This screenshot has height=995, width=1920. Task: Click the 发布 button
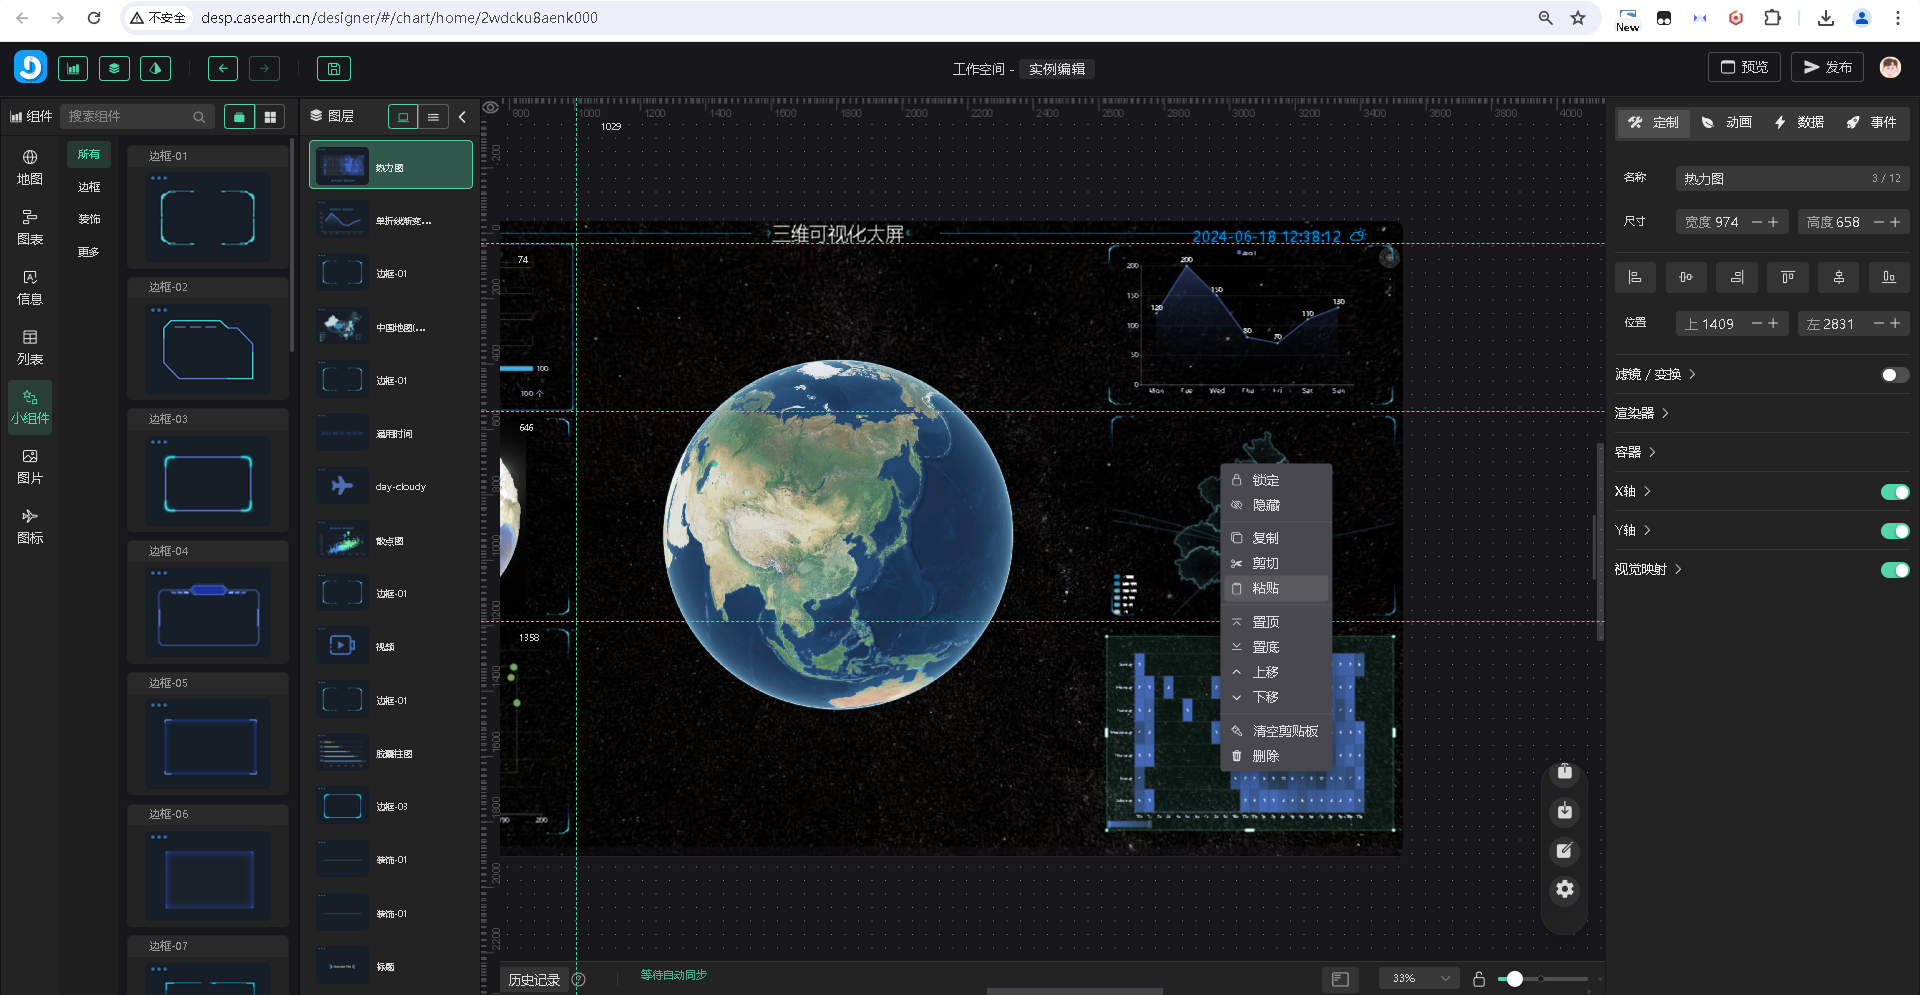pyautogui.click(x=1827, y=67)
